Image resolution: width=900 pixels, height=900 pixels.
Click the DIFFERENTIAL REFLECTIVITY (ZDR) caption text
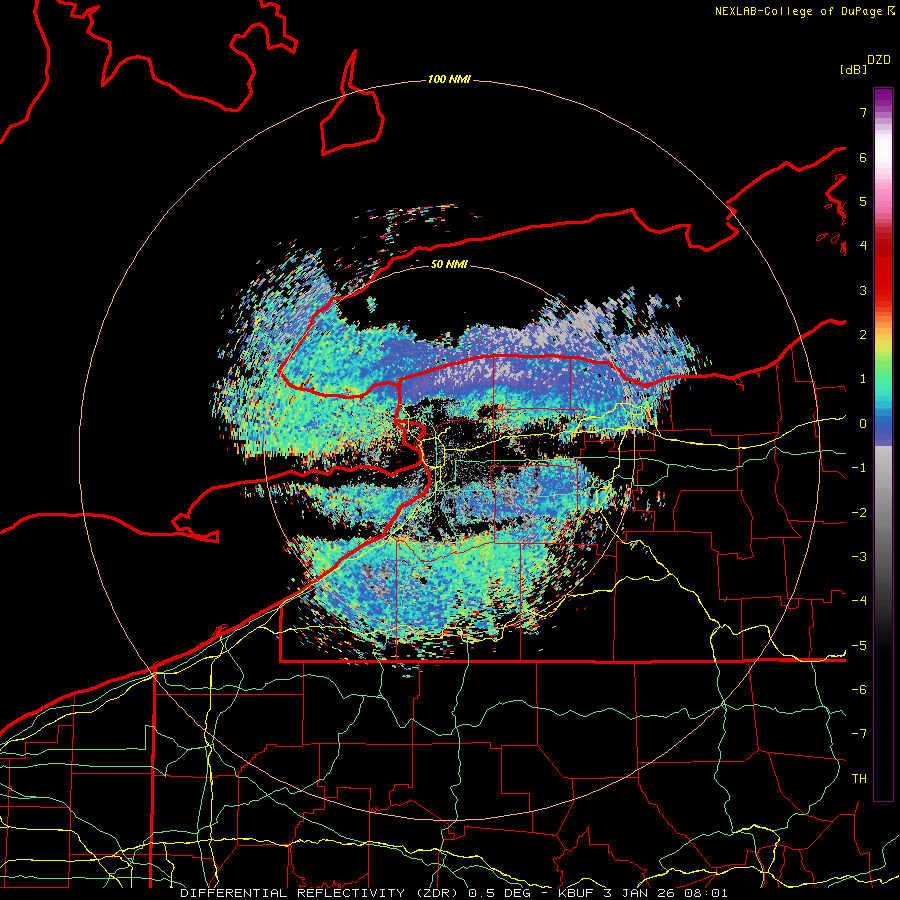[321, 893]
